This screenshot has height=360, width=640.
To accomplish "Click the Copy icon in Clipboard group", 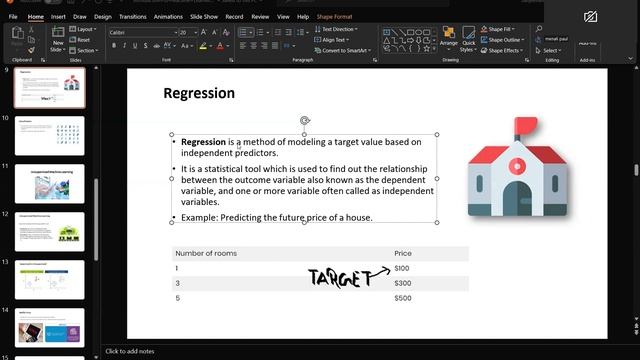I will [x=31, y=40].
